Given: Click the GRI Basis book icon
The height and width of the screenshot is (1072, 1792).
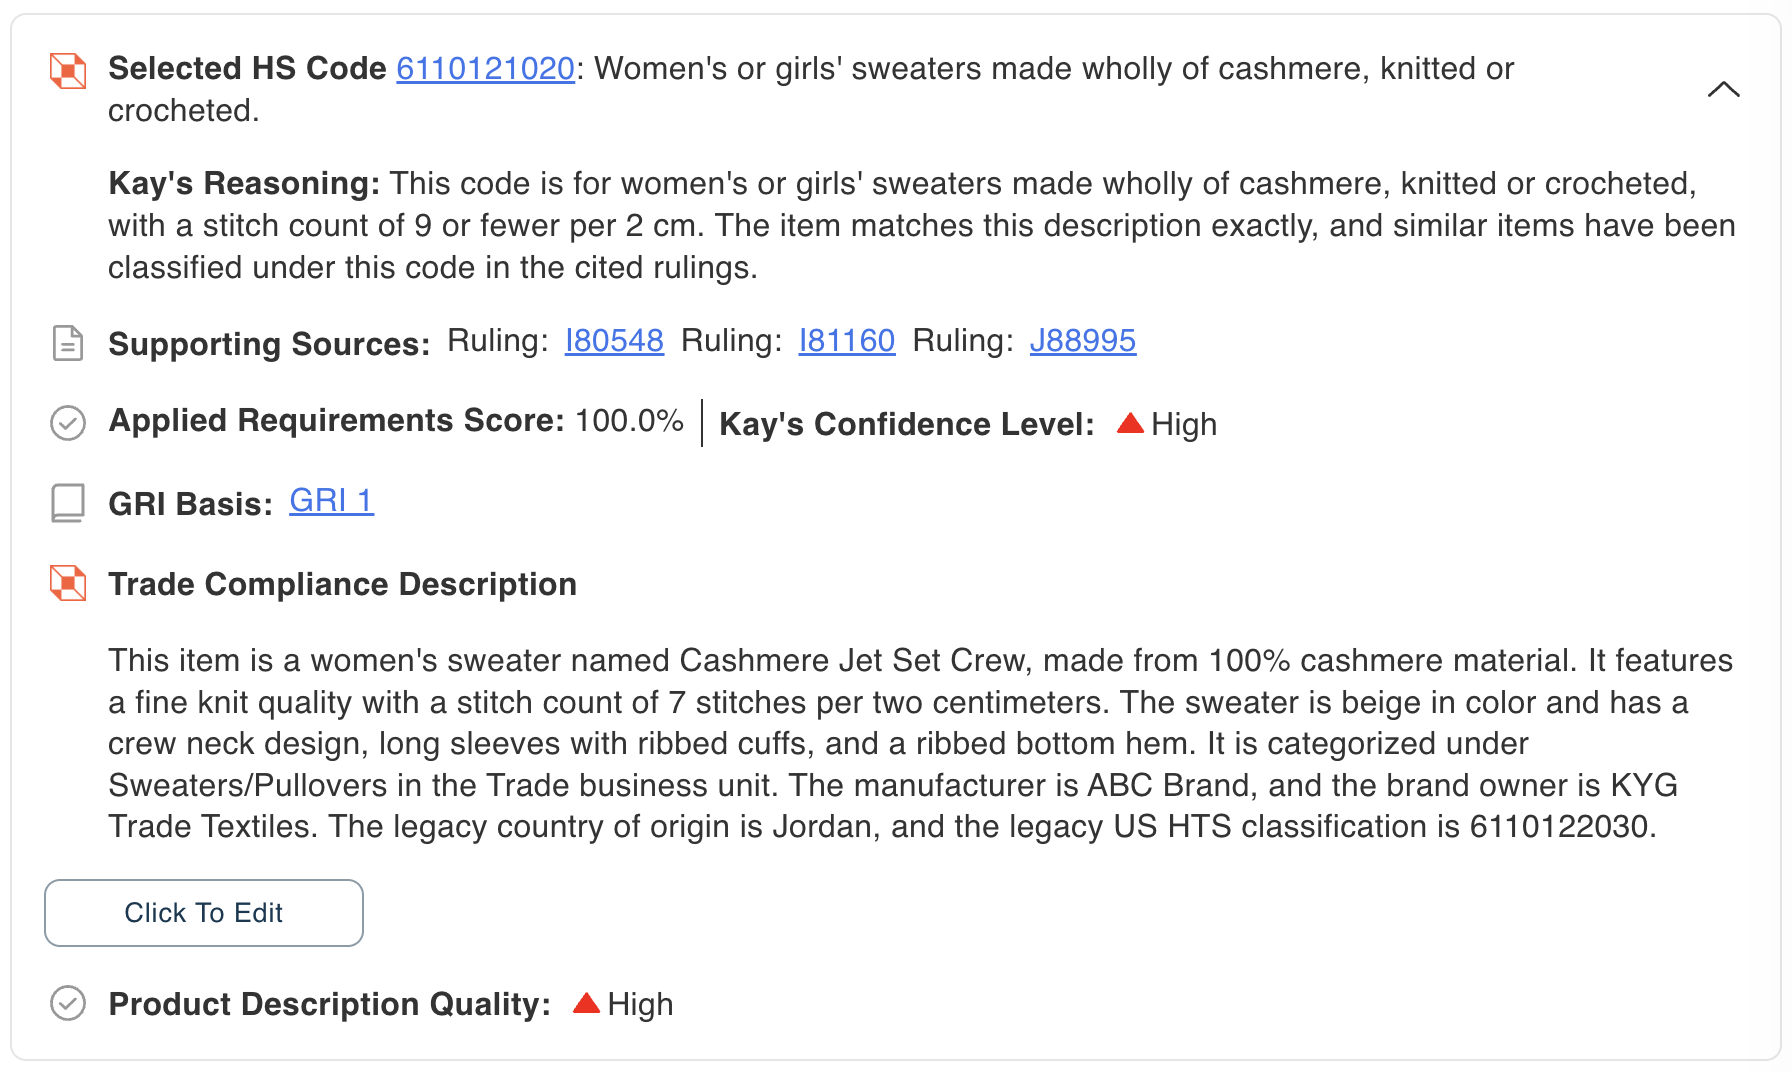Looking at the screenshot, I should coord(68,503).
